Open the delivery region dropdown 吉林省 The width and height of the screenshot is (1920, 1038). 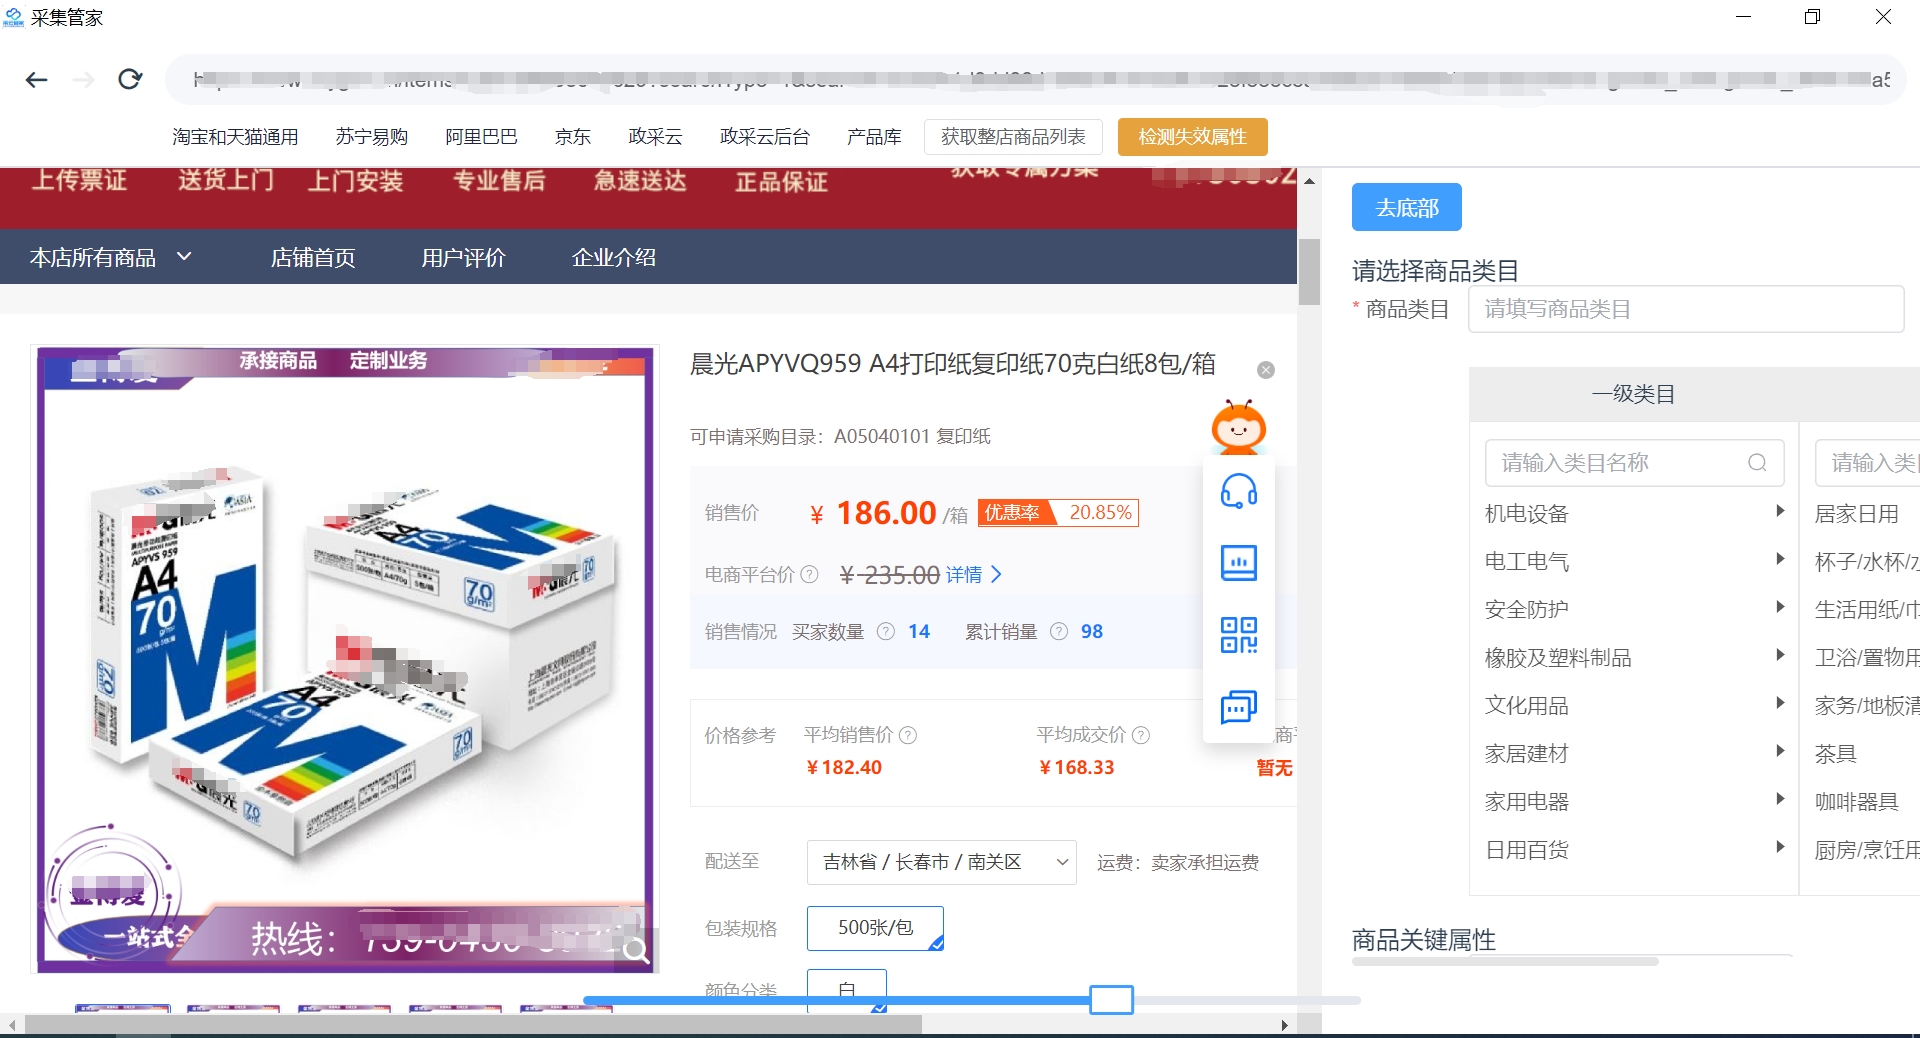(x=941, y=862)
